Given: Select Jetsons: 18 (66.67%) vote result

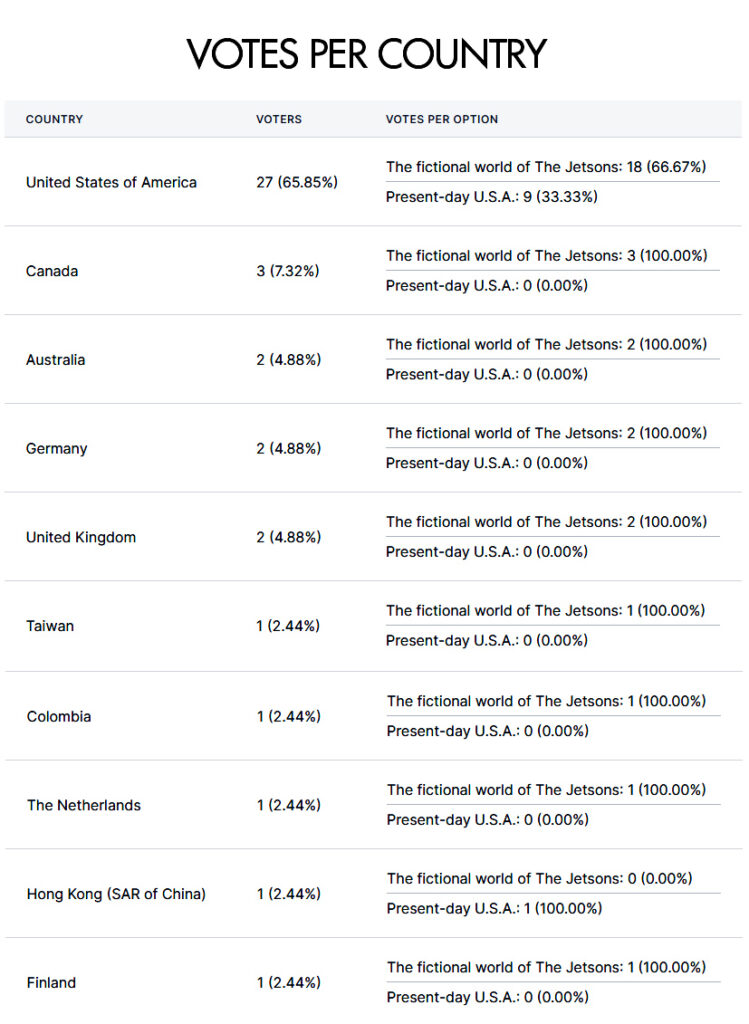Looking at the screenshot, I should click(x=546, y=167).
